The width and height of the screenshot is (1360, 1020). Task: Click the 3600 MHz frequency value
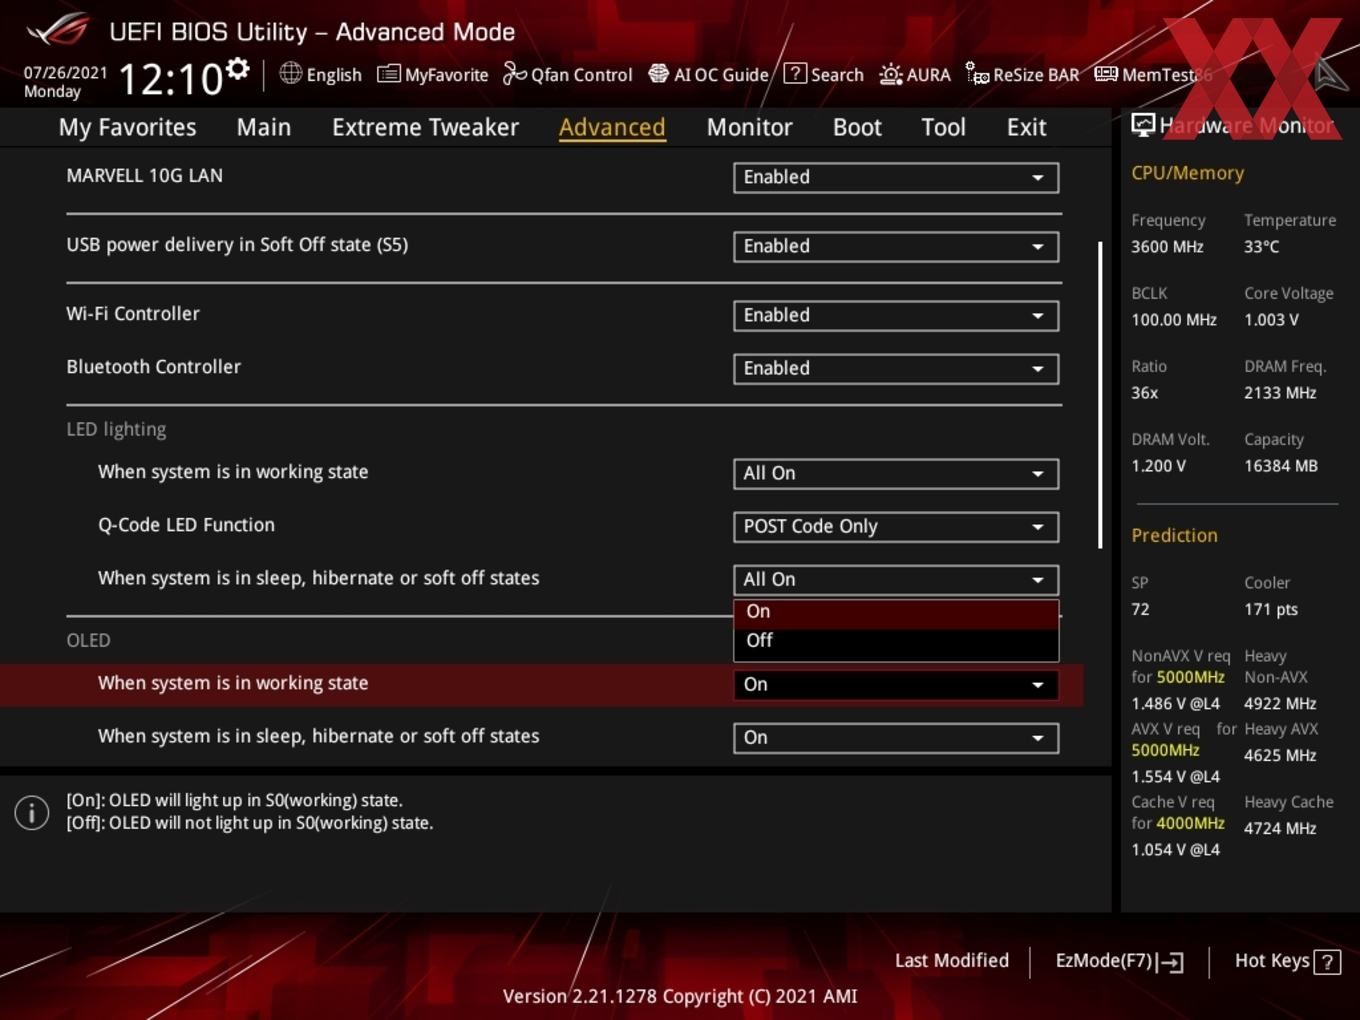[x=1167, y=246]
